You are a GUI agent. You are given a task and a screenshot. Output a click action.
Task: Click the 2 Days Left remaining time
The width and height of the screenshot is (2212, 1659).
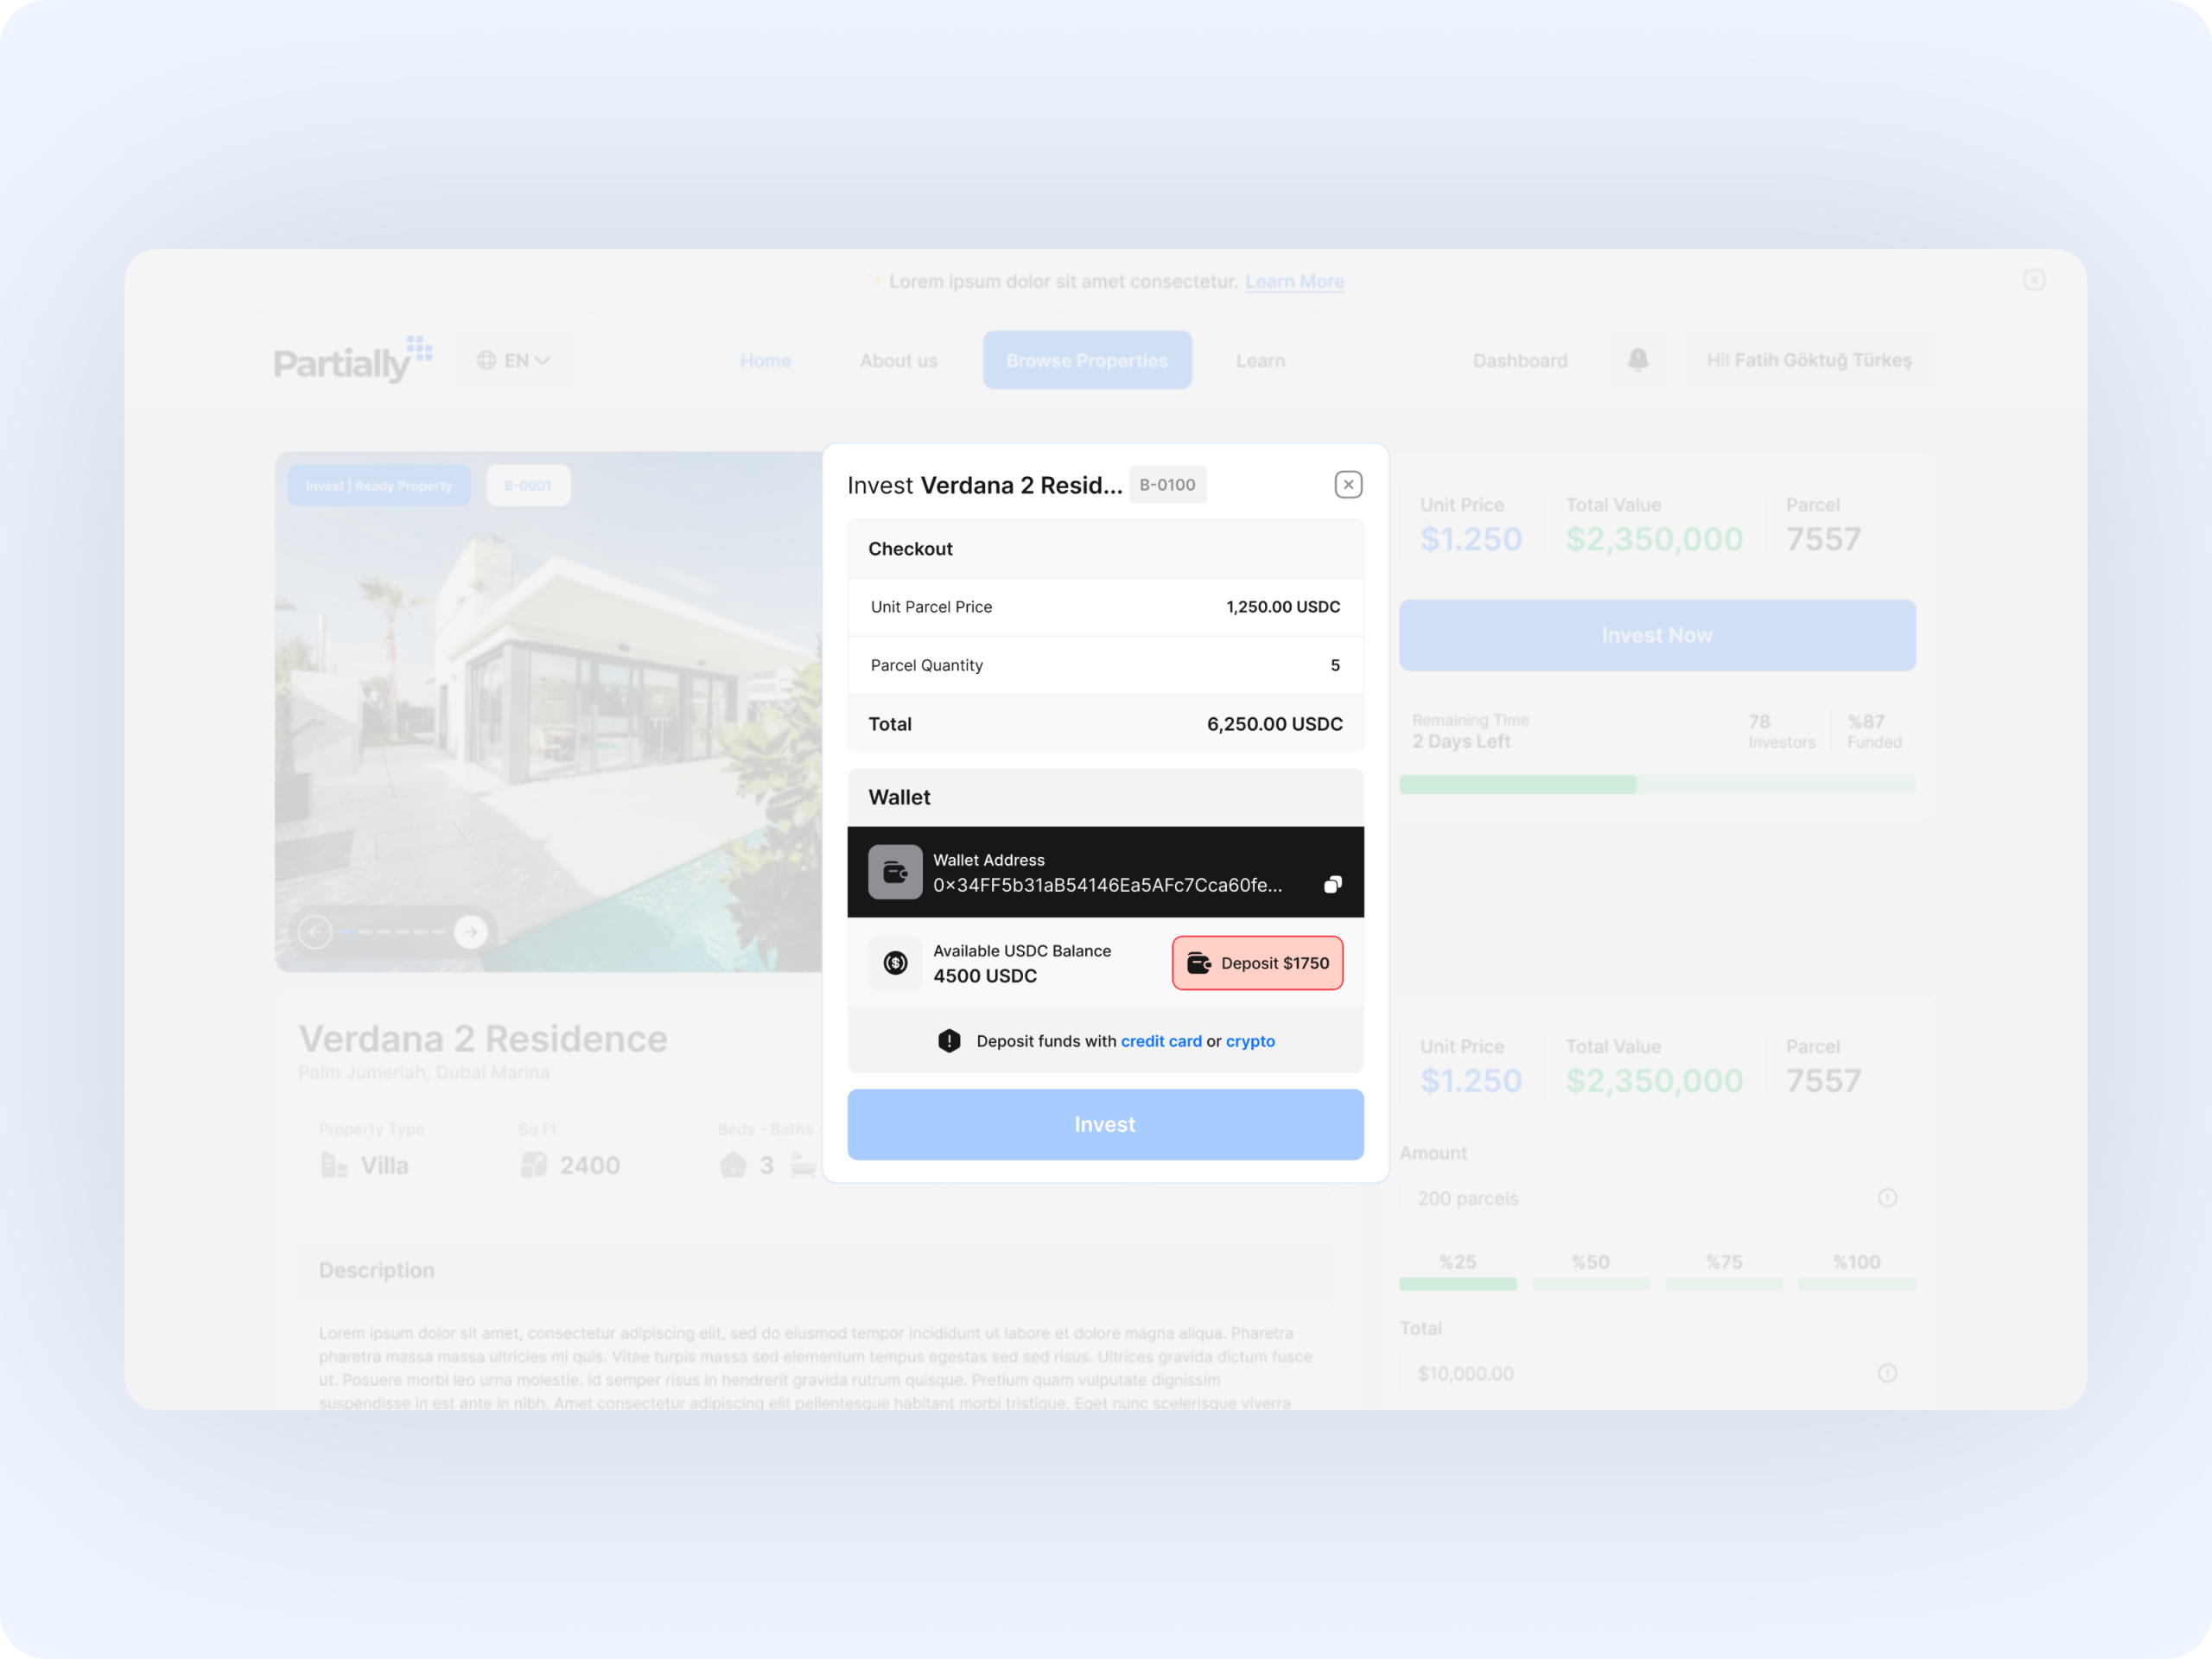coord(1461,742)
